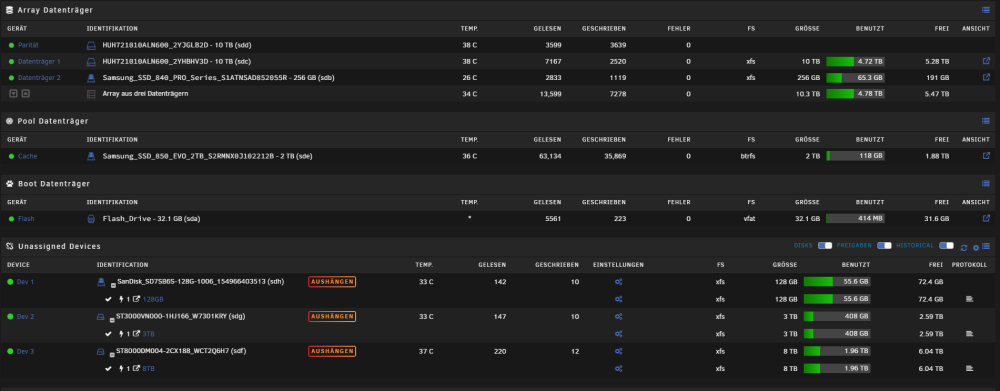
Task: Open the 3TB partition link
Action: point(148,334)
